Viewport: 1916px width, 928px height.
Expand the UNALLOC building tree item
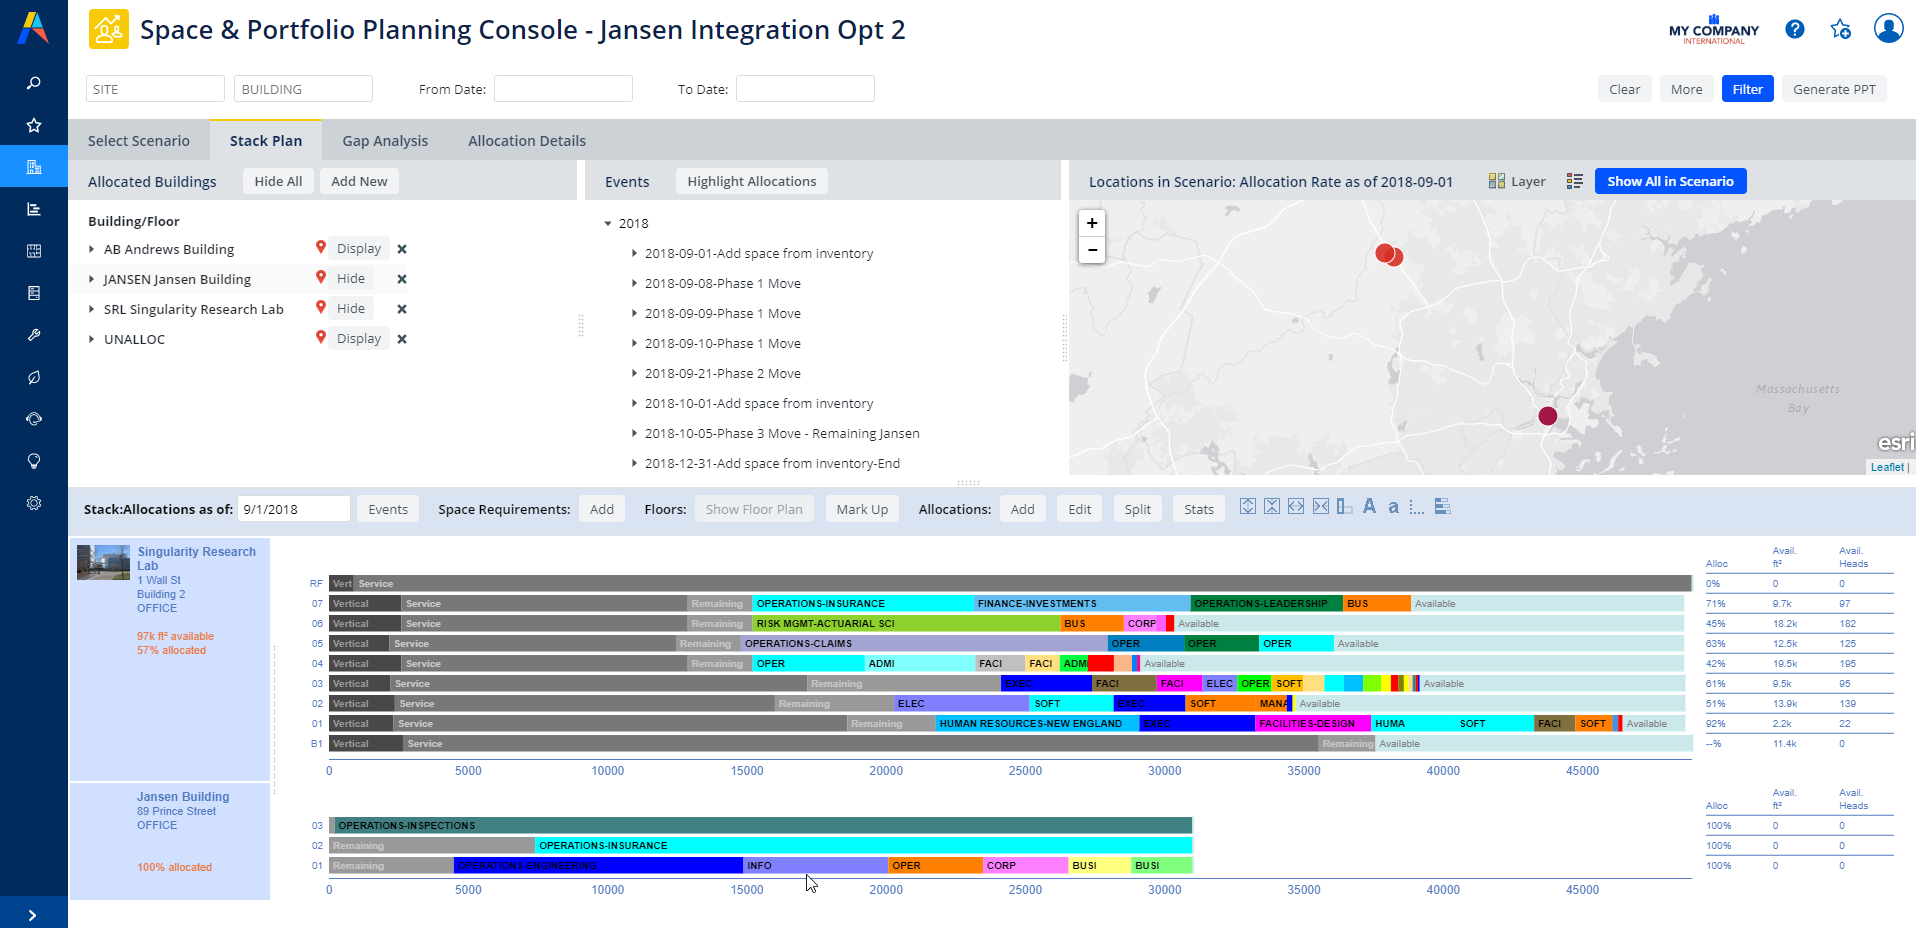pyautogui.click(x=92, y=339)
